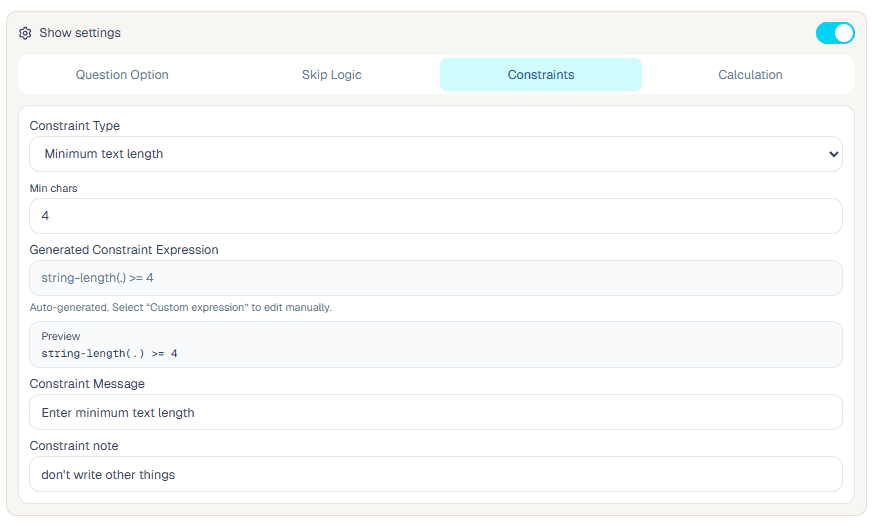Click the Constraint note field
This screenshot has width=876, height=526.
point(436,475)
